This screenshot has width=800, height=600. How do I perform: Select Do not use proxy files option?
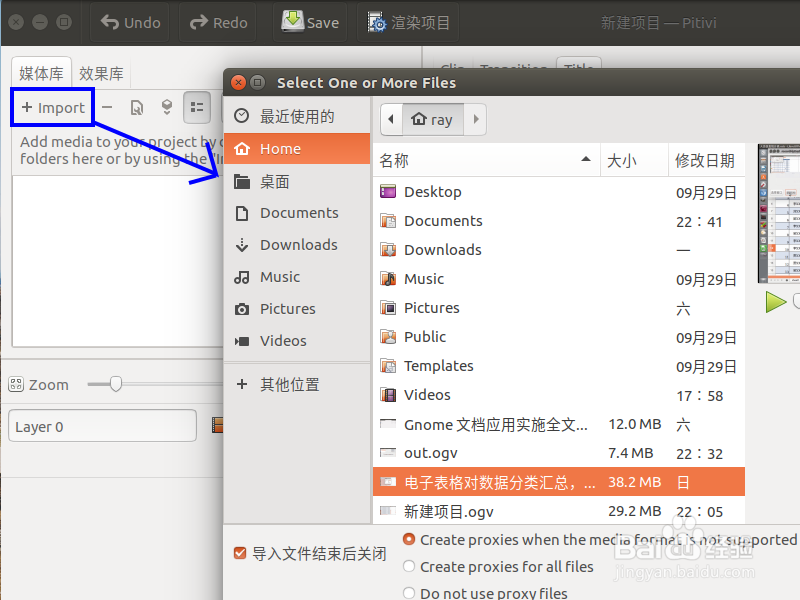pyautogui.click(x=409, y=593)
